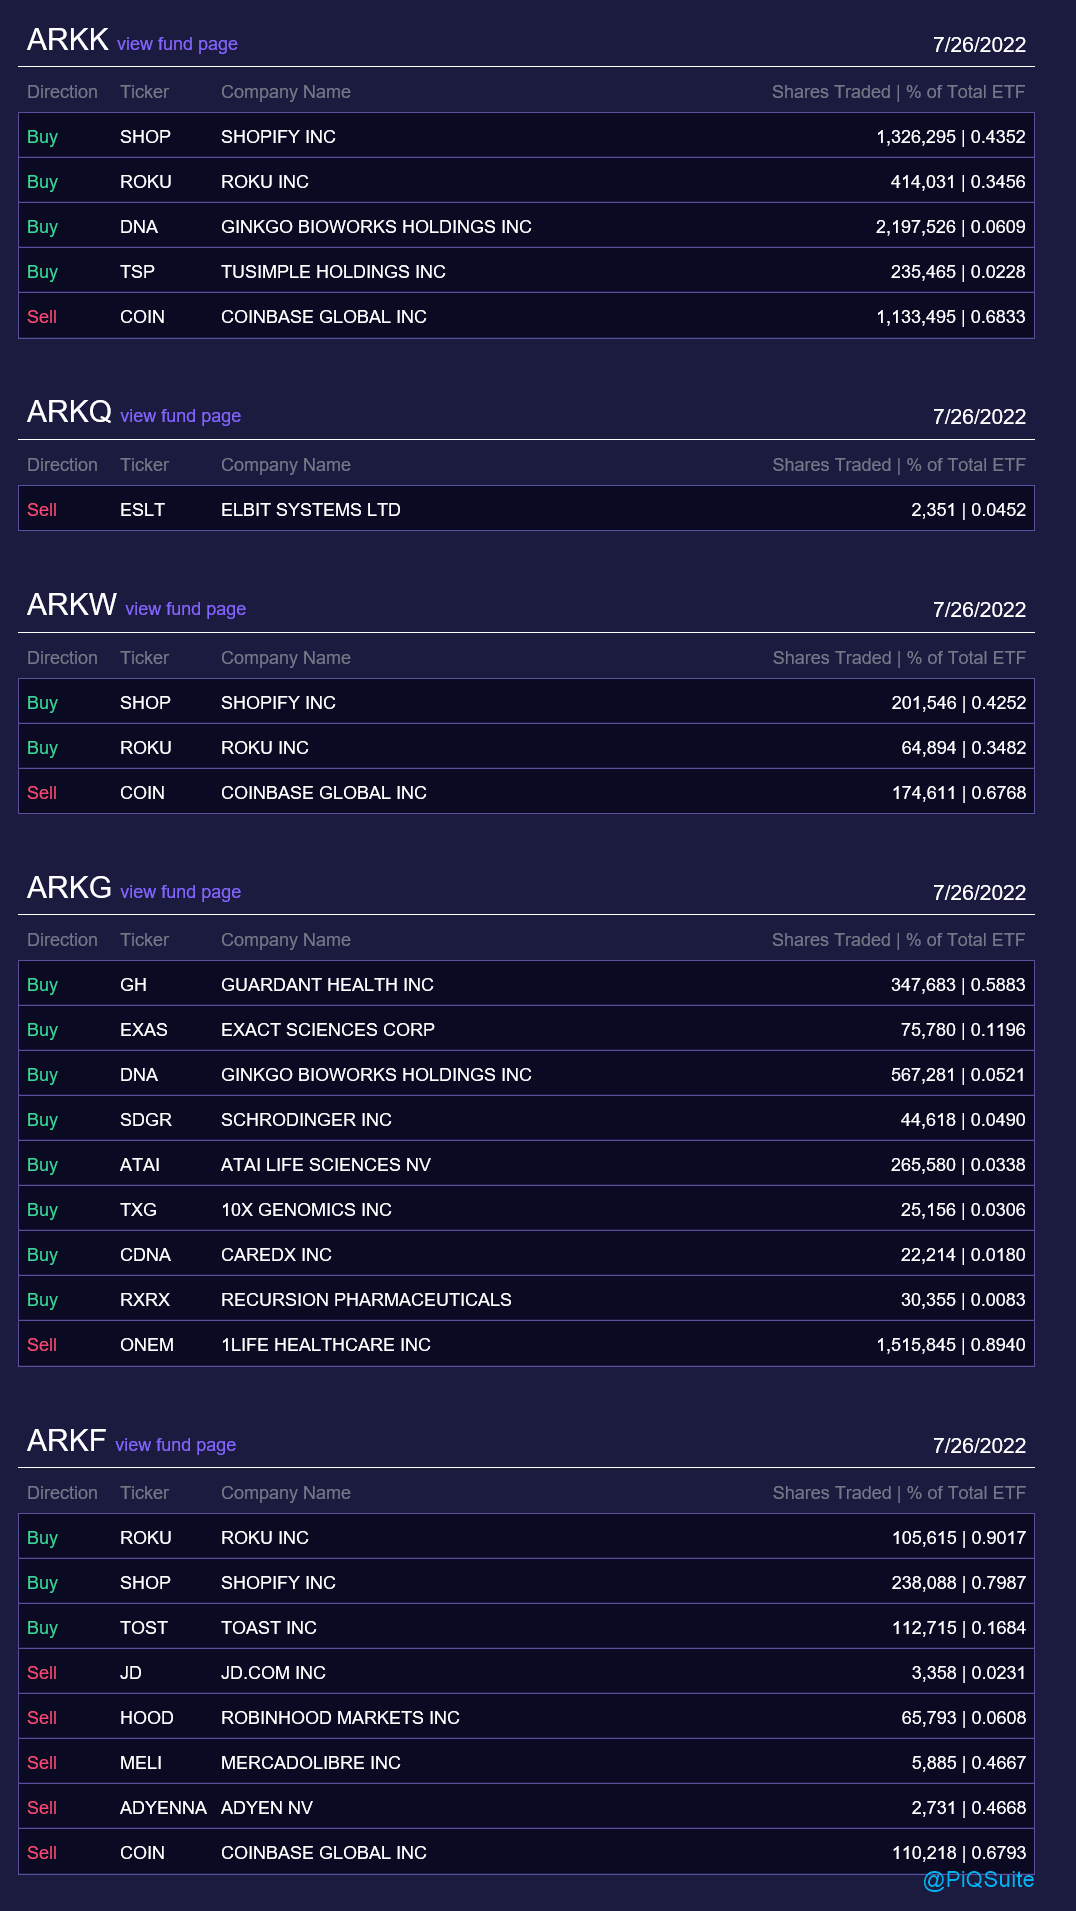Click value 64,894 | 0.3482 in ARKW
Screen dimensions: 1076x1911
point(963,748)
